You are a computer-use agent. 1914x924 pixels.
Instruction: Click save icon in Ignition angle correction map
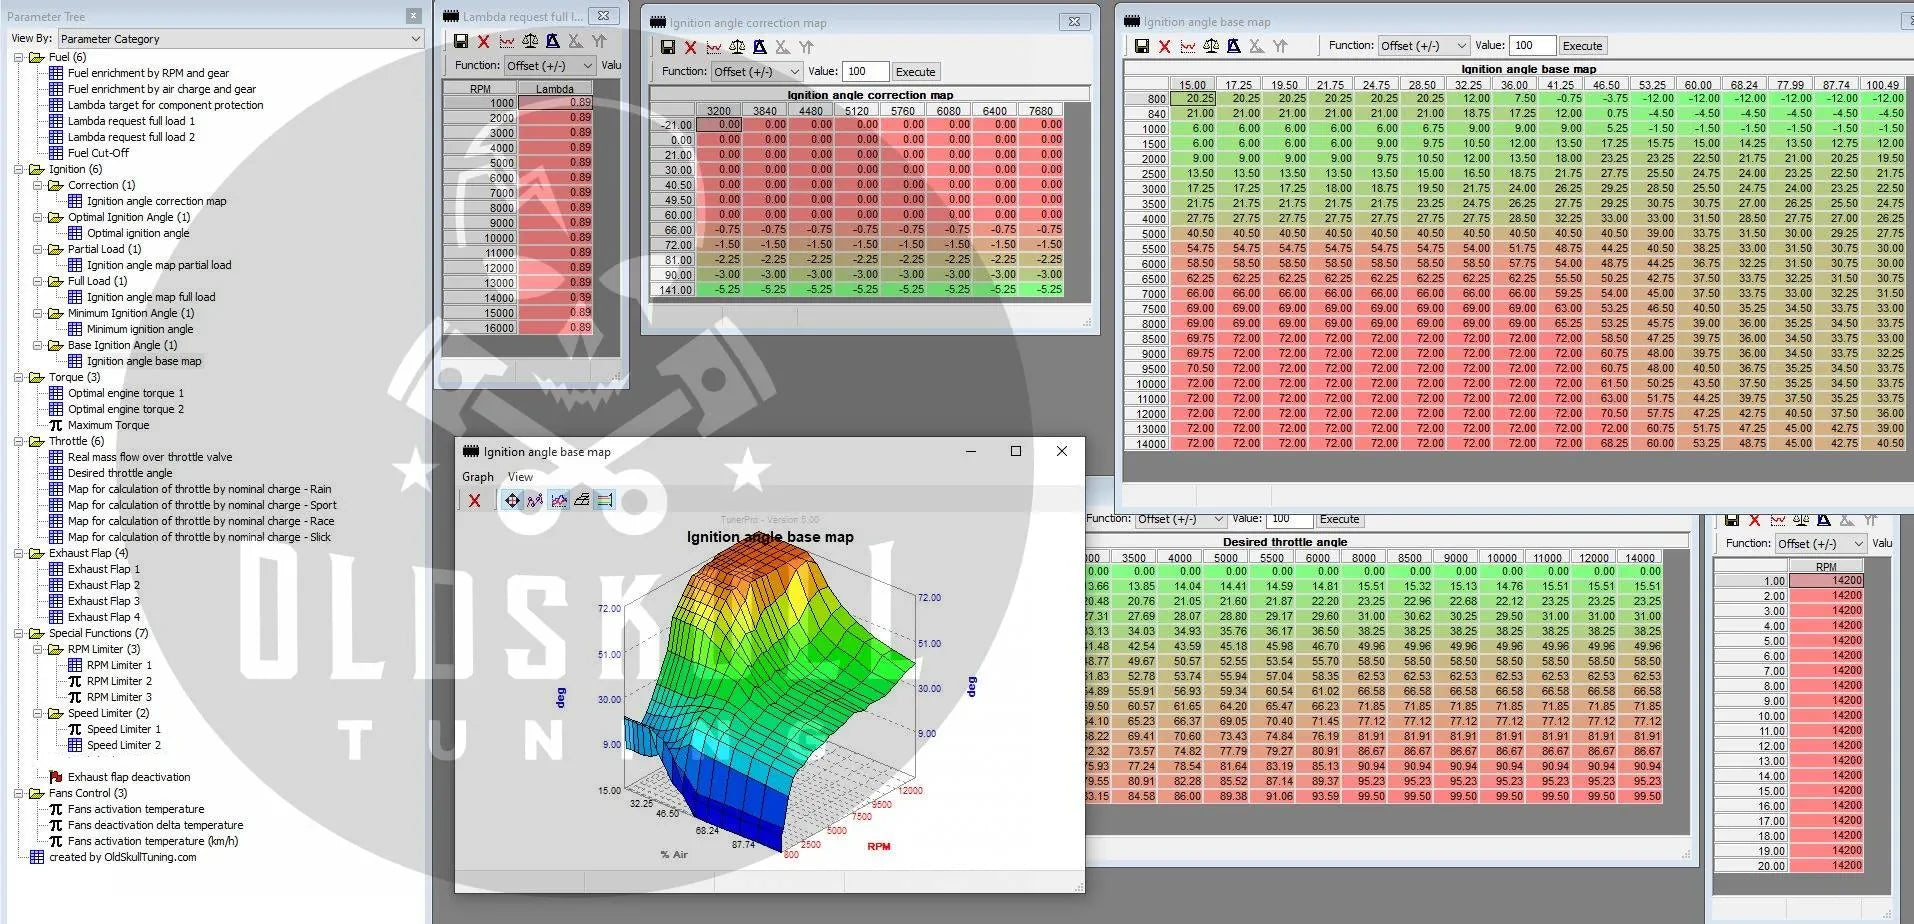click(667, 47)
